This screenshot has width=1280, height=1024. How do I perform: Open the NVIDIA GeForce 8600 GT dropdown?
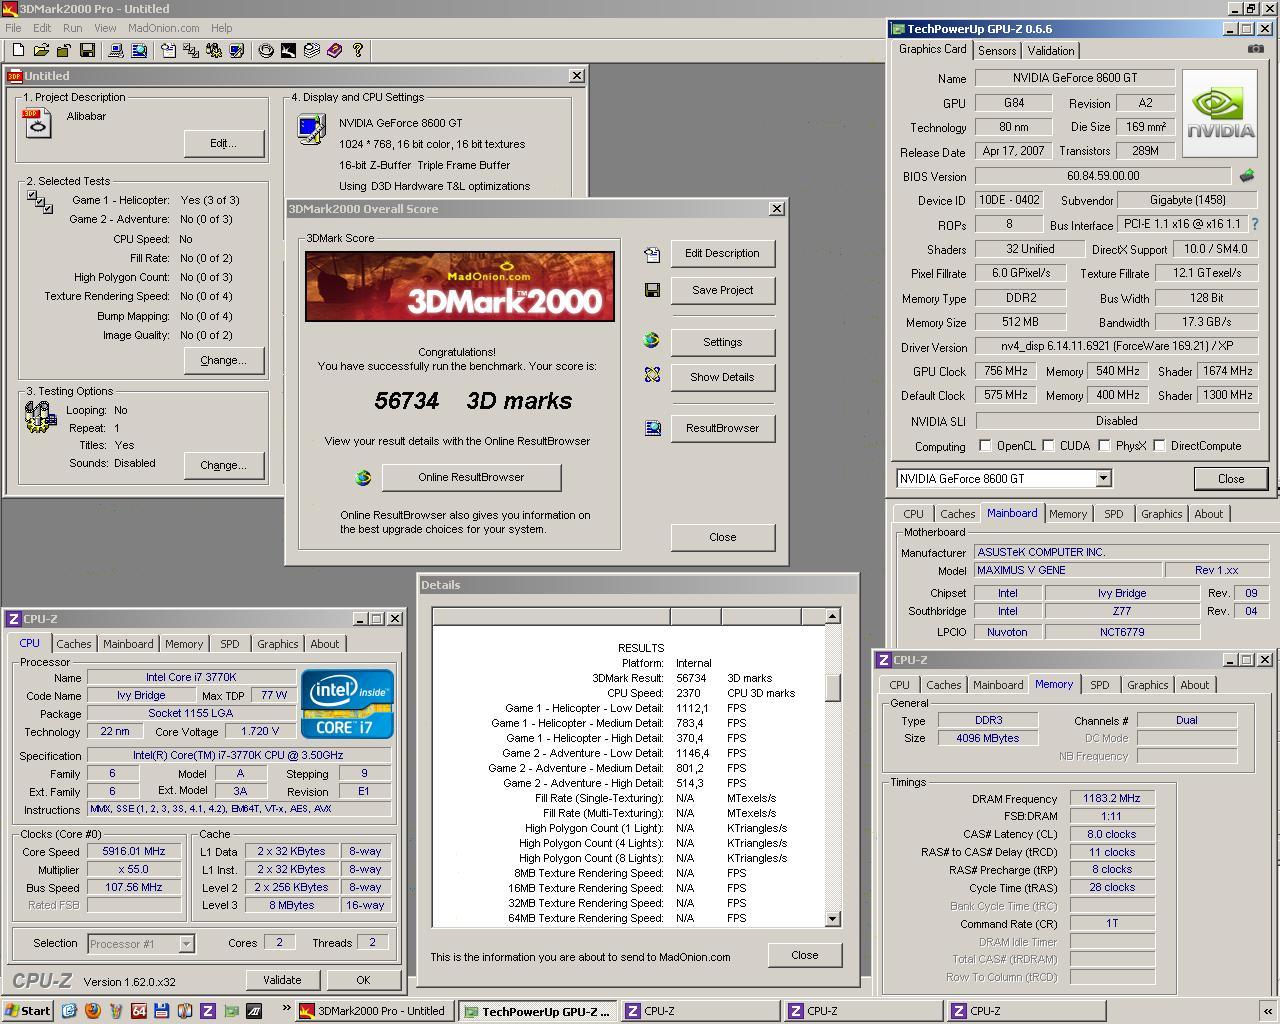click(1103, 479)
